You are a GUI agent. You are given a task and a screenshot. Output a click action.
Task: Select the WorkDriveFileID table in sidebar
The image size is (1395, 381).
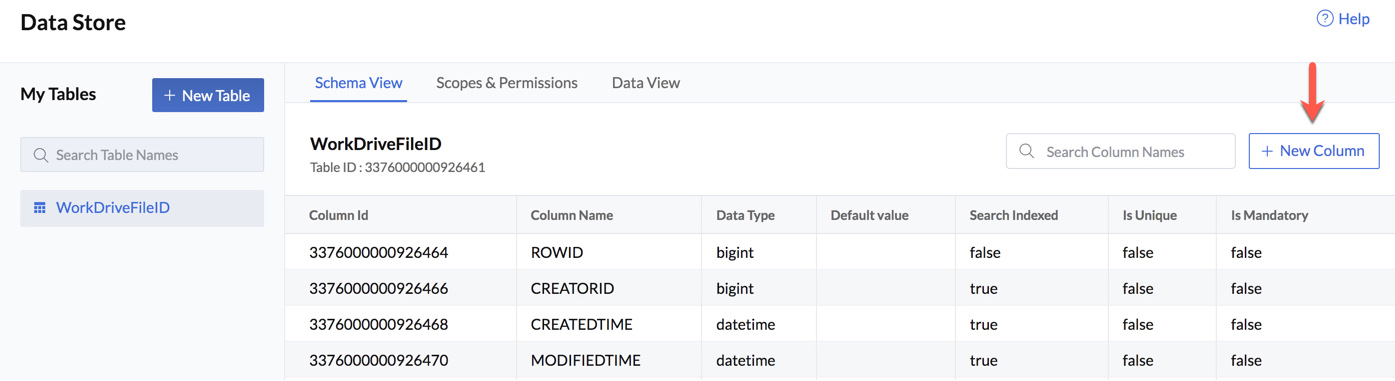[x=142, y=208]
